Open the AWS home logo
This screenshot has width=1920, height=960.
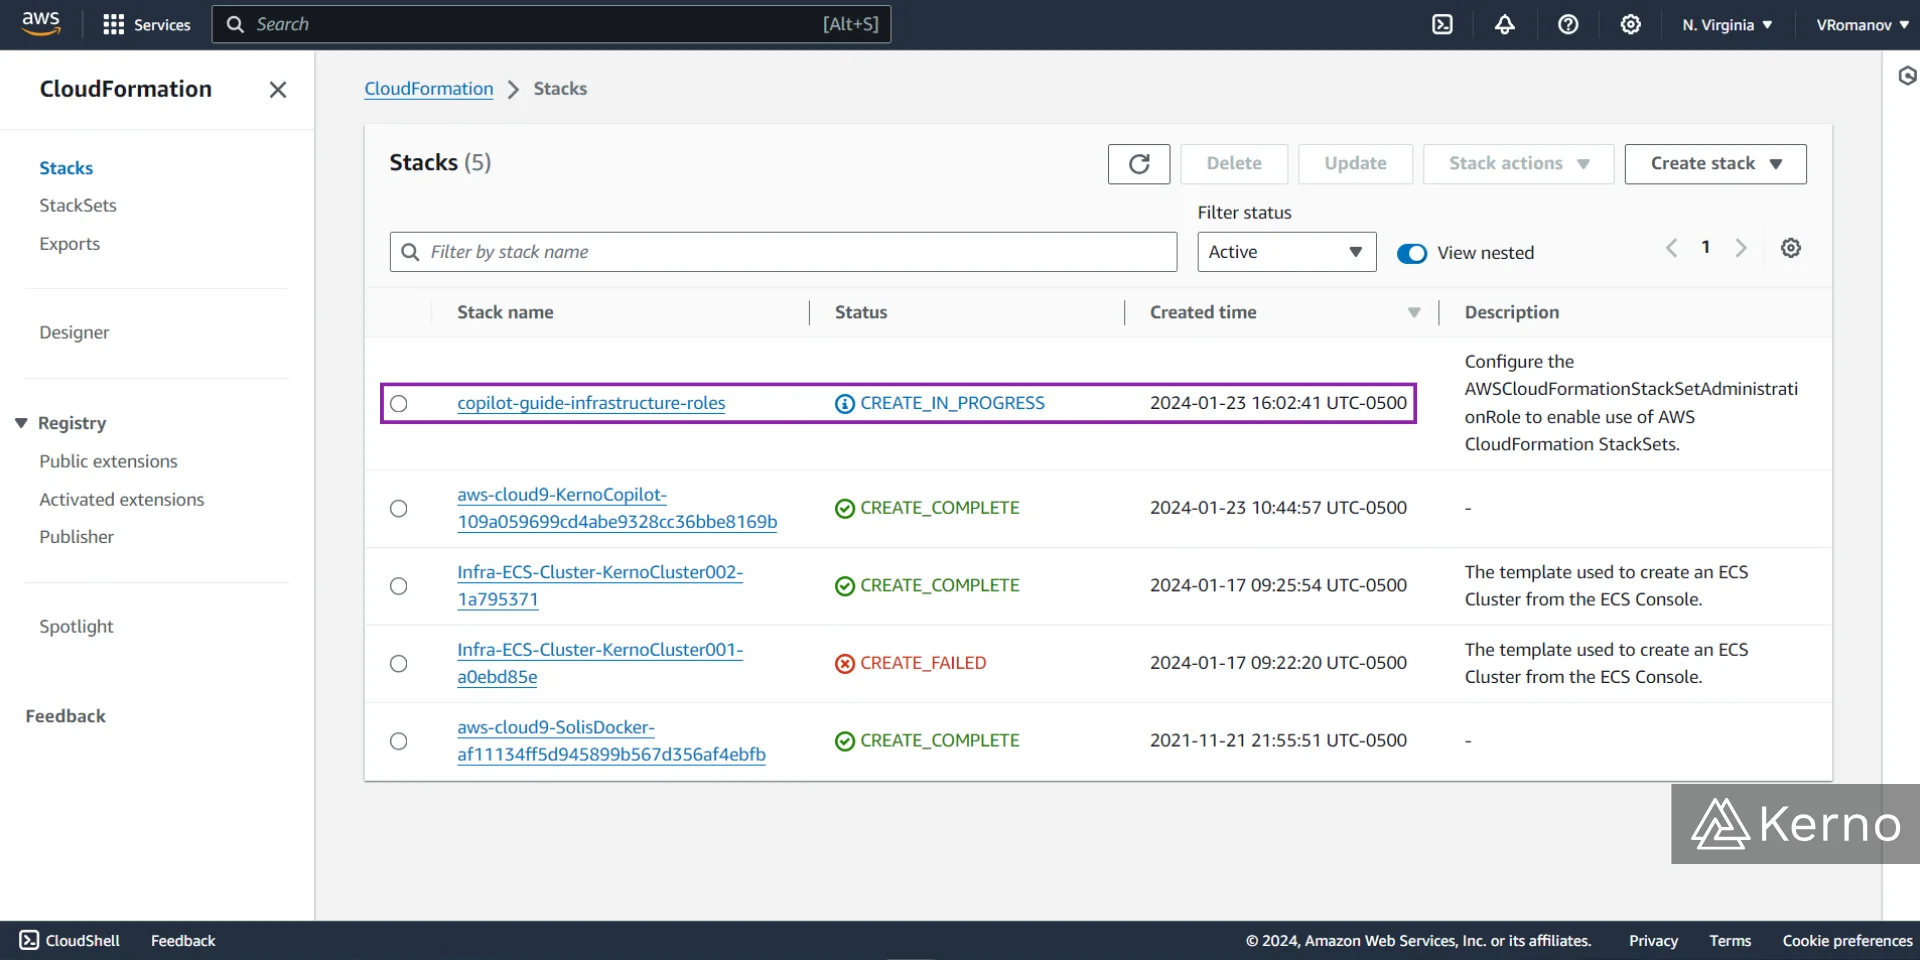41,24
